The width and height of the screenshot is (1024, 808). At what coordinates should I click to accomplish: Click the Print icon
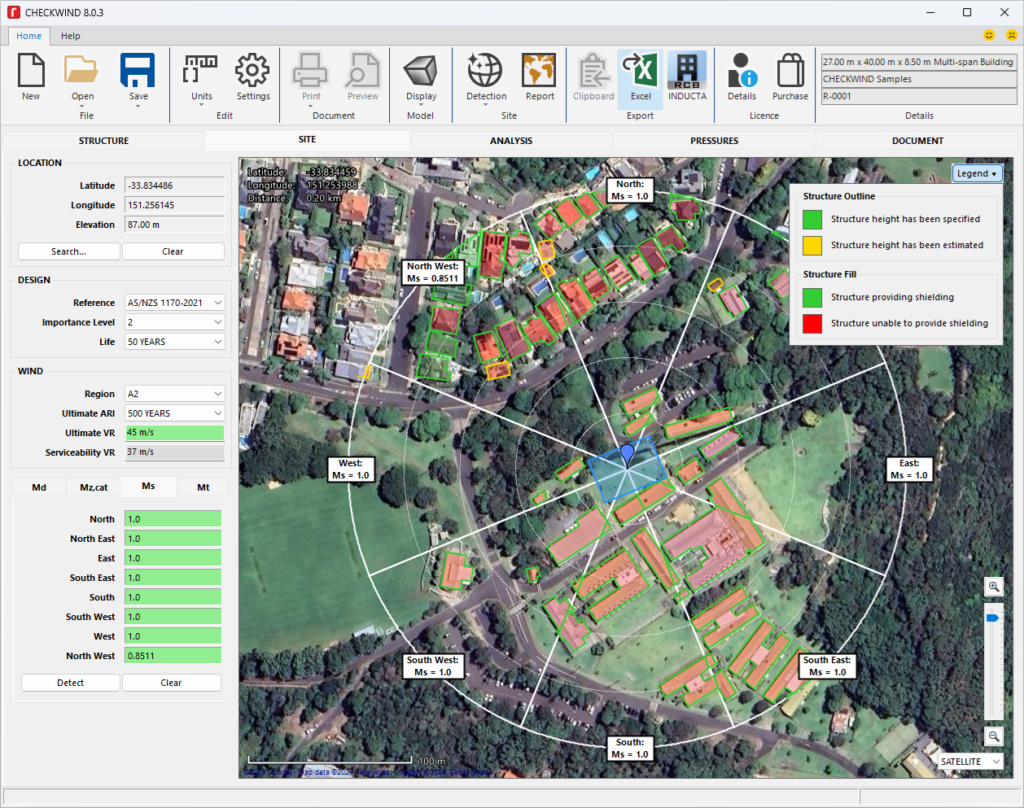[x=311, y=71]
